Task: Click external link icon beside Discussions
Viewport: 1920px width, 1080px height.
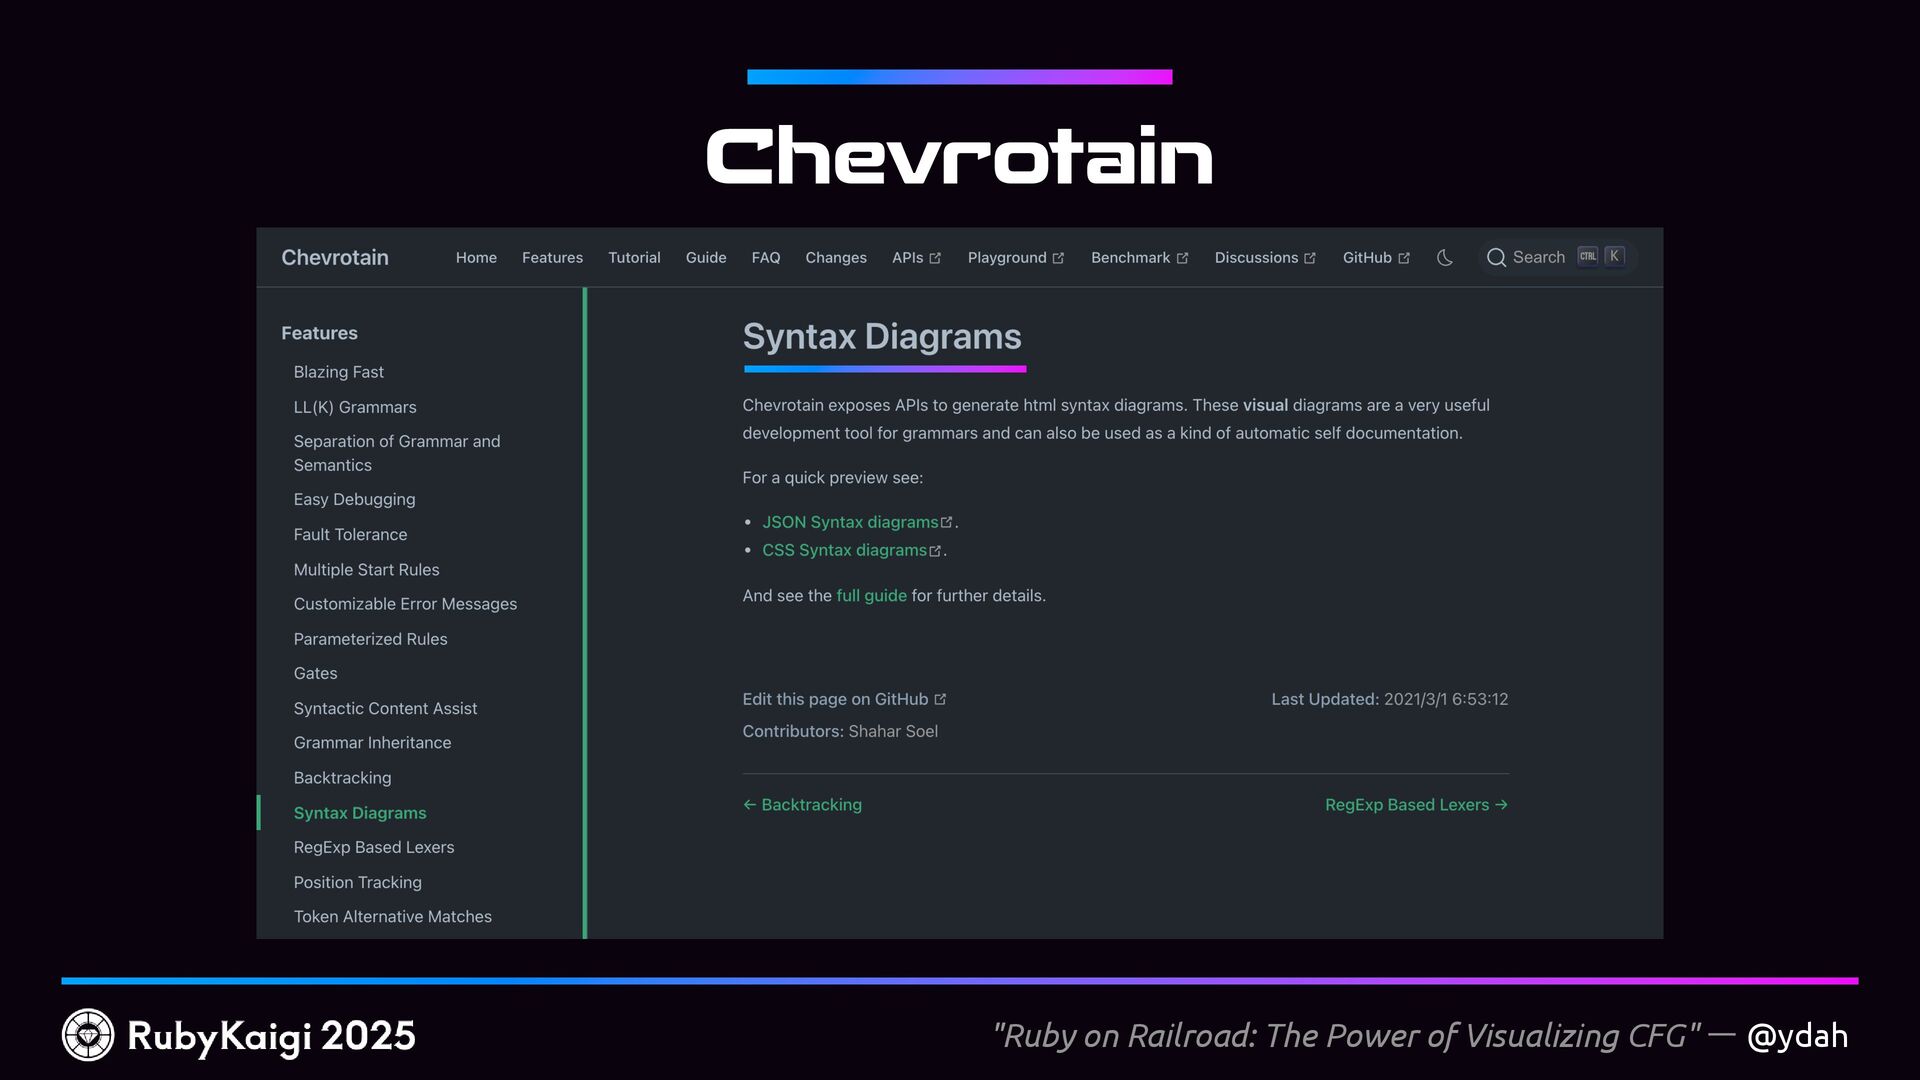Action: (1310, 259)
